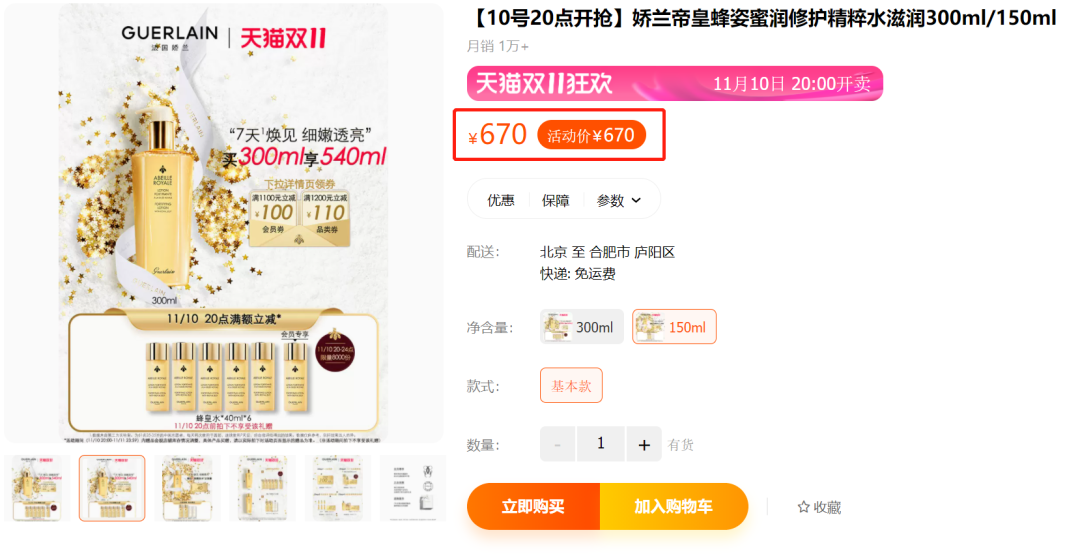This screenshot has height=554, width=1080.
Task: Click the plus icon to increase quantity
Action: tap(644, 444)
